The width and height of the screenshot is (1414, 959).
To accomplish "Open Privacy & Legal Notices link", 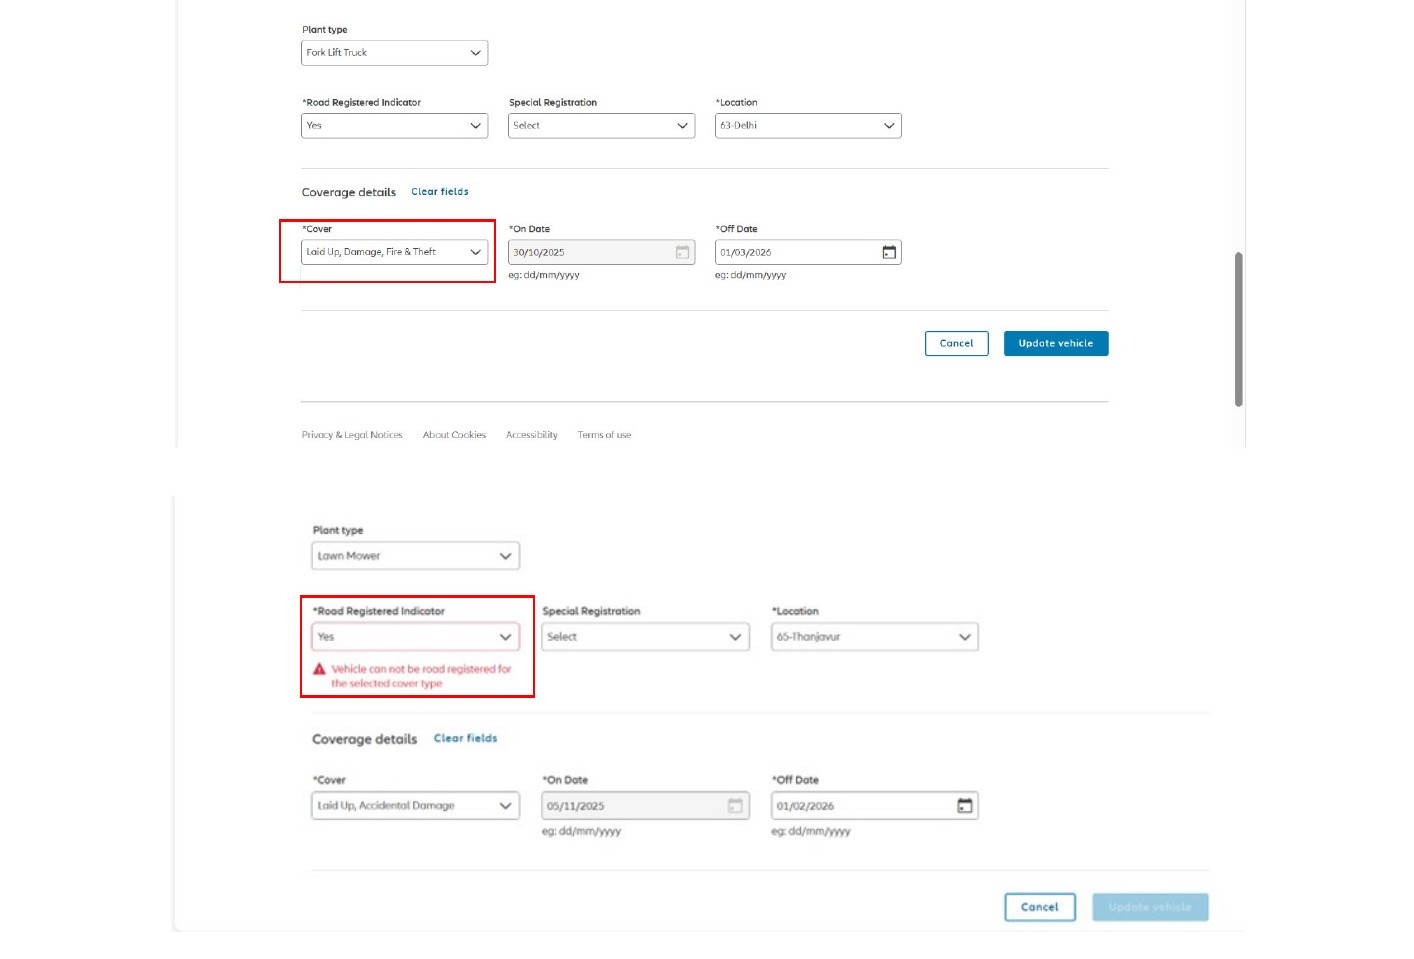I will coord(352,435).
